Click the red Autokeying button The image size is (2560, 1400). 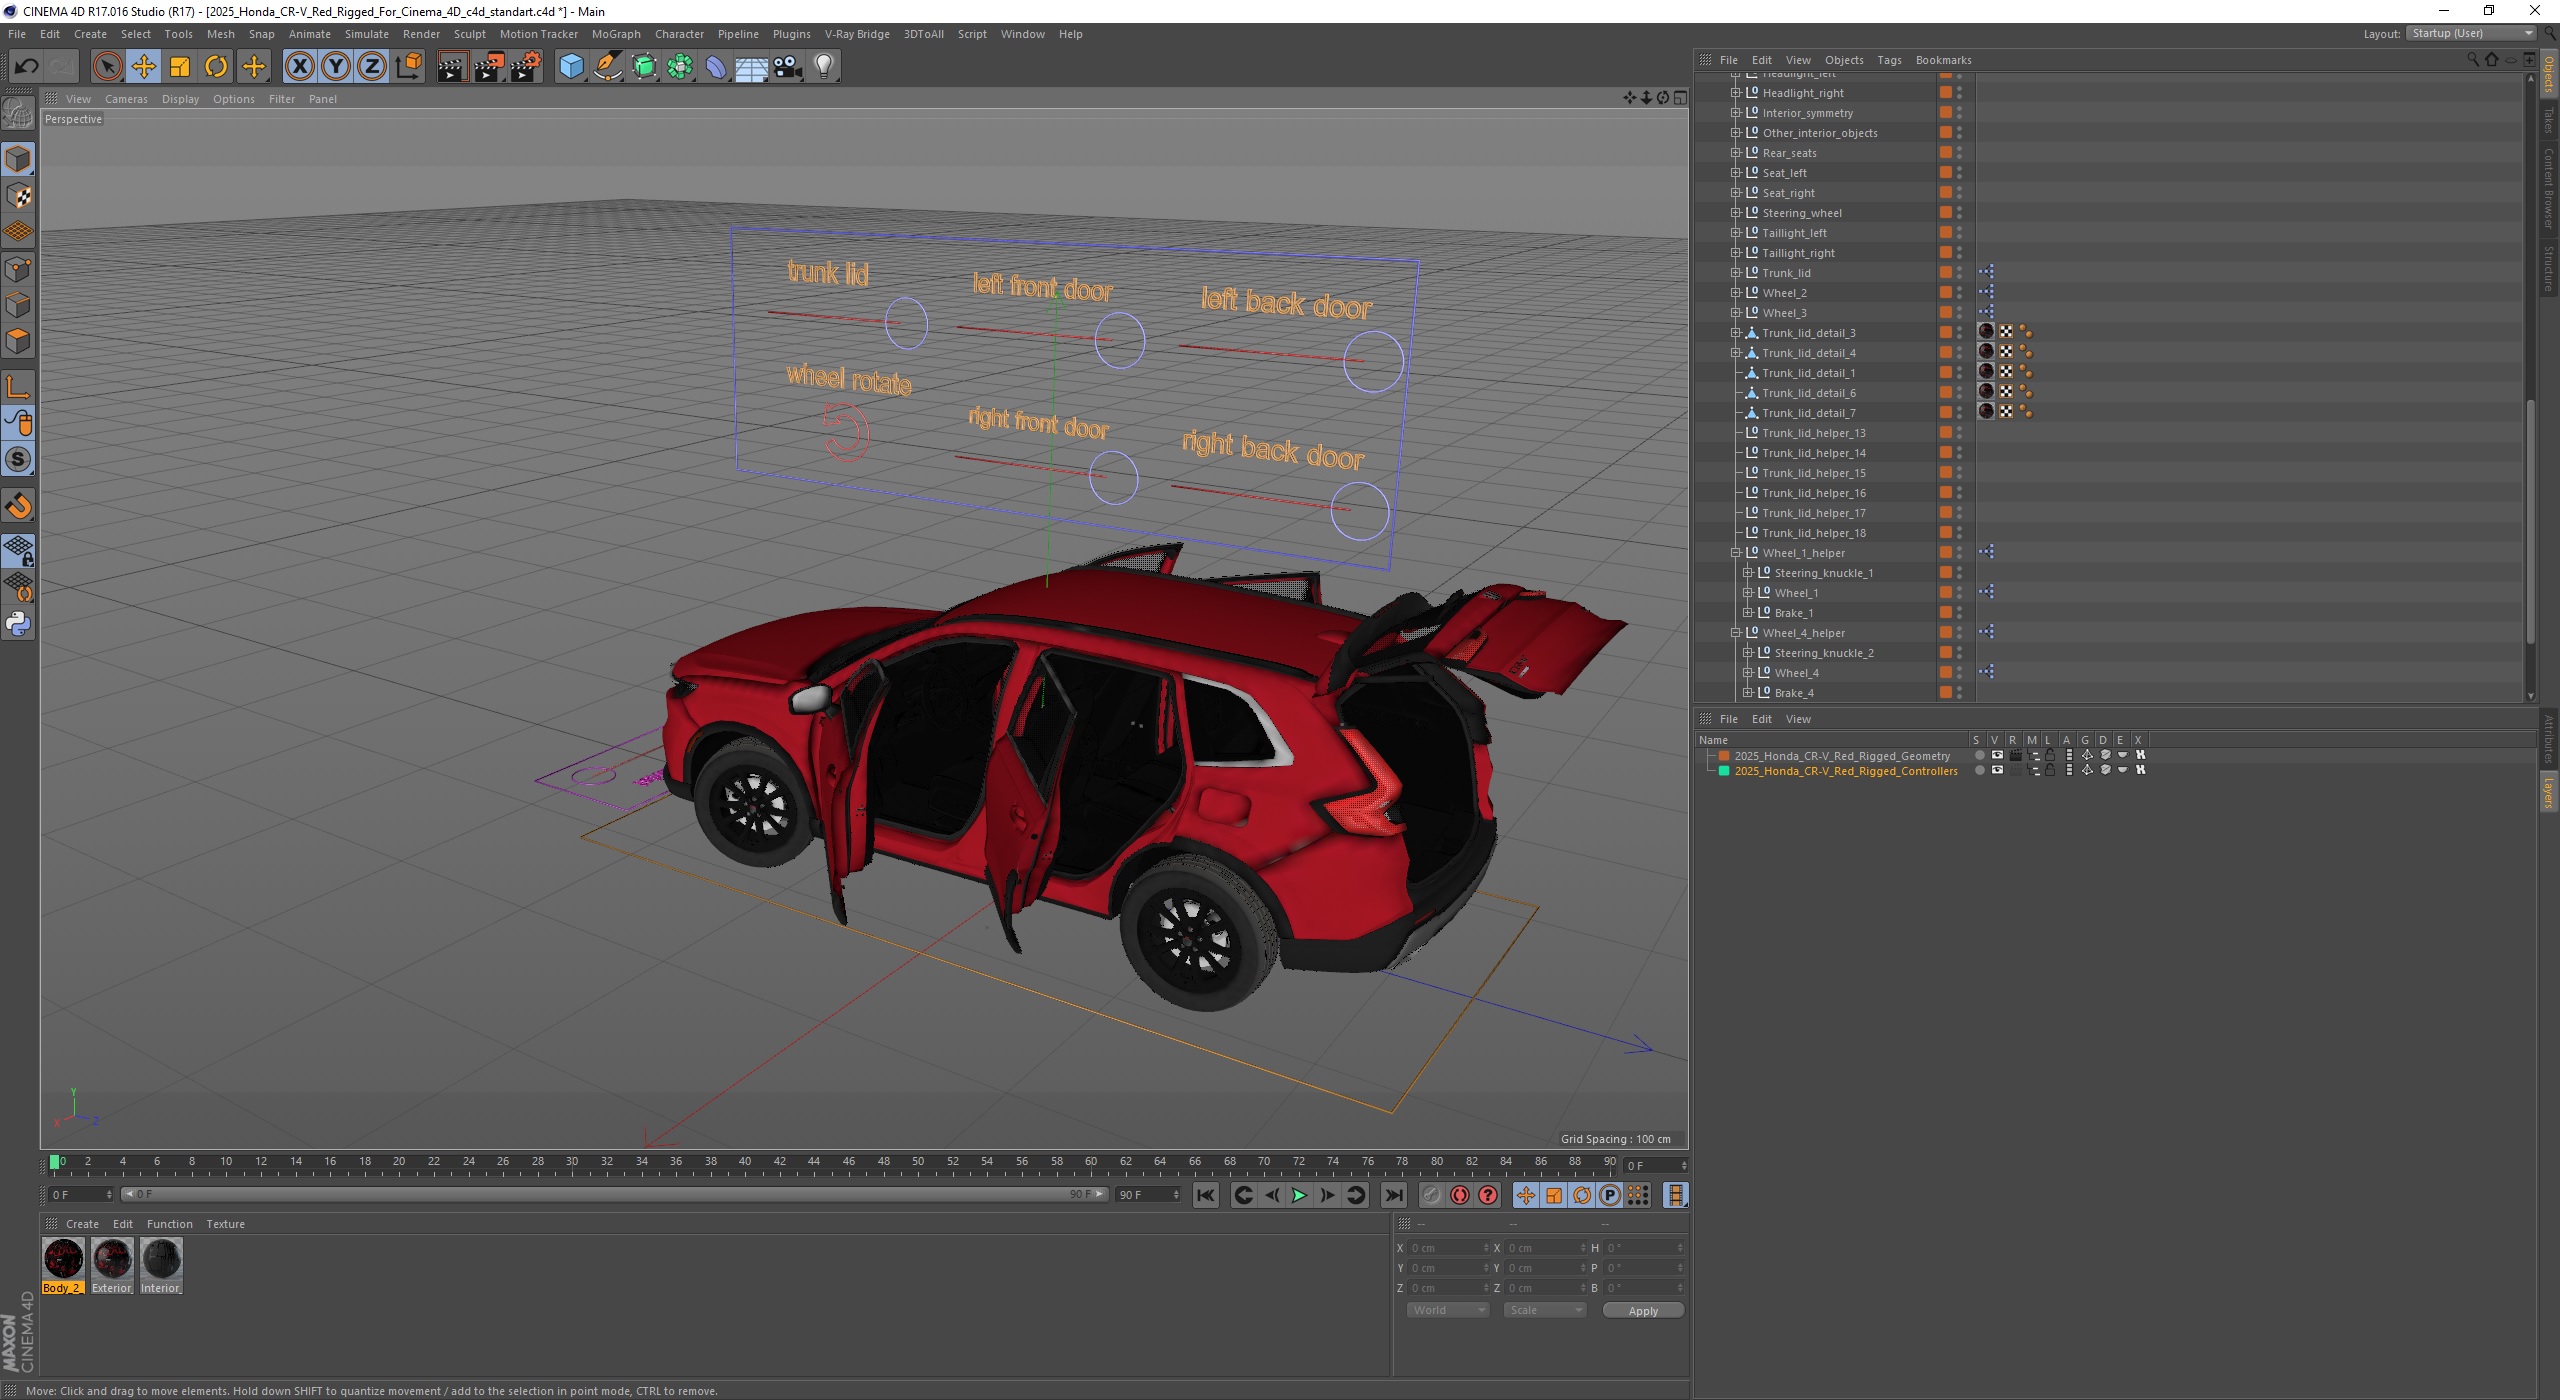pos(1460,1195)
